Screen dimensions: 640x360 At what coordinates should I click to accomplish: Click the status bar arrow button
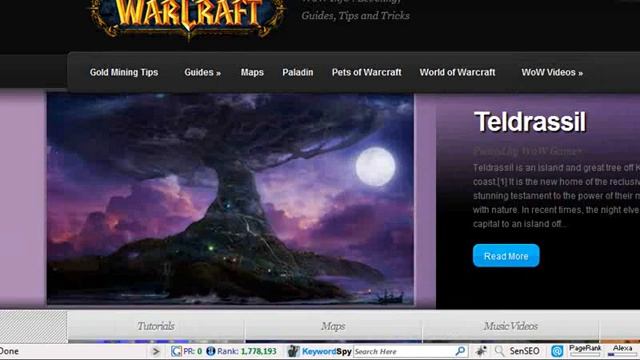[156, 351]
